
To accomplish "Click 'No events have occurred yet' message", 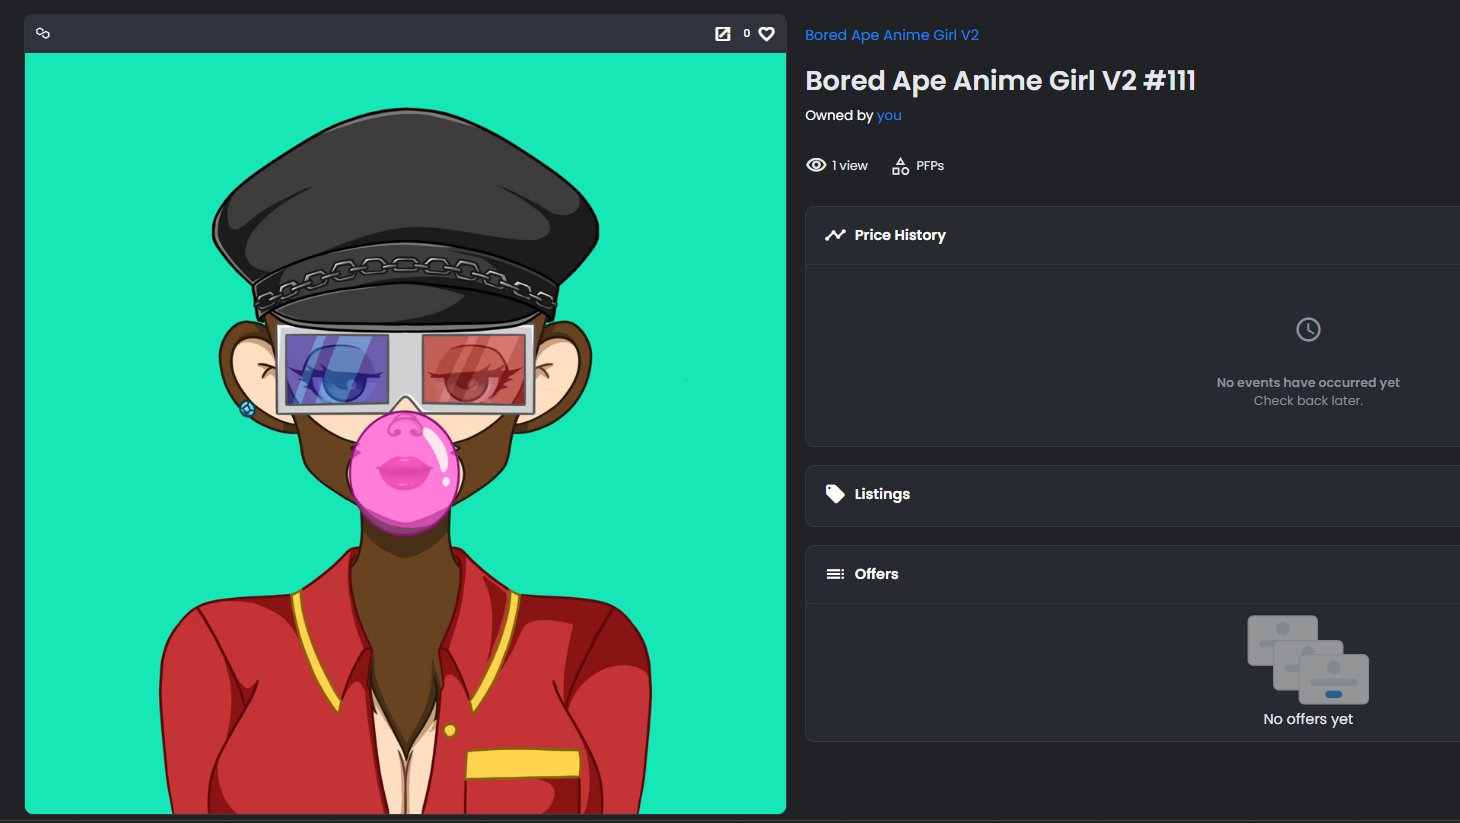I will click(x=1308, y=383).
